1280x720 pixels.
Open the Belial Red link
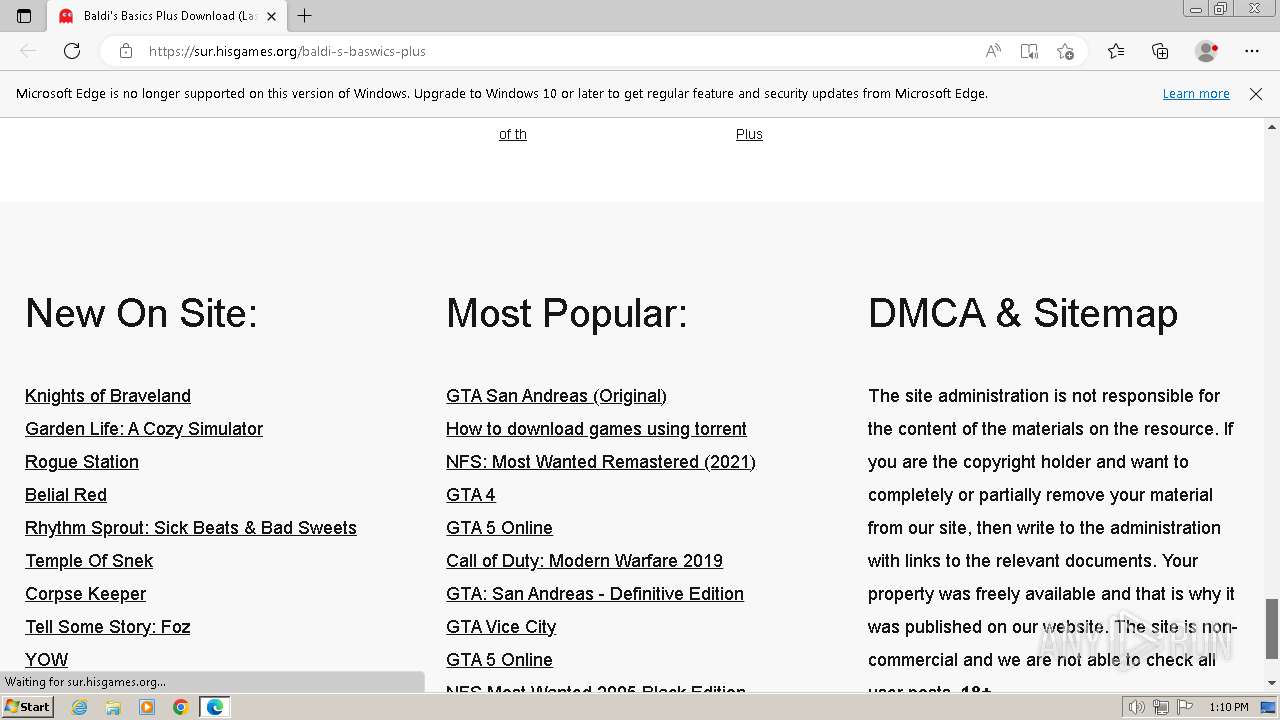point(66,495)
